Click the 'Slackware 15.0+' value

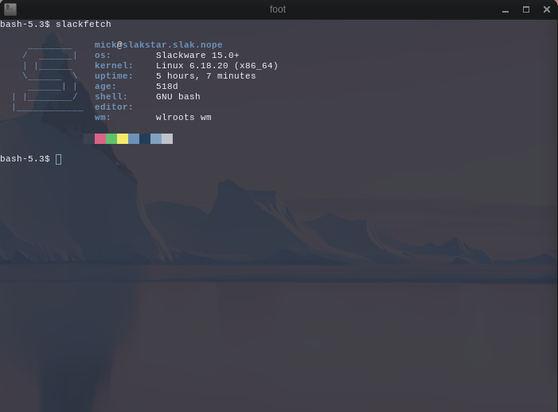(x=198, y=55)
